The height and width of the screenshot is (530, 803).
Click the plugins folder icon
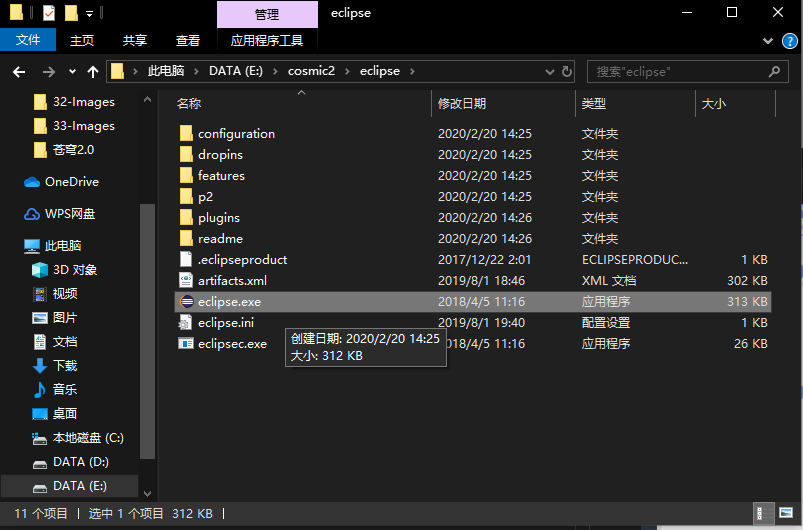(186, 218)
